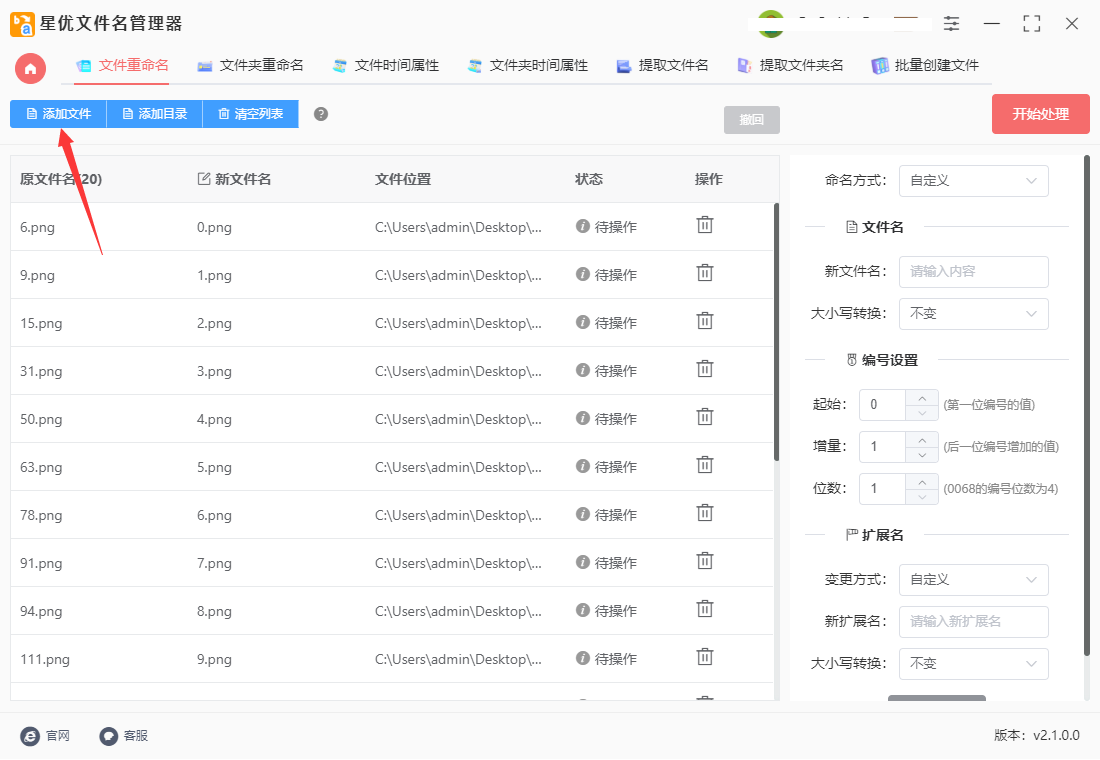Click the user avatar in title bar
This screenshot has width=1100, height=760.
pos(771,24)
